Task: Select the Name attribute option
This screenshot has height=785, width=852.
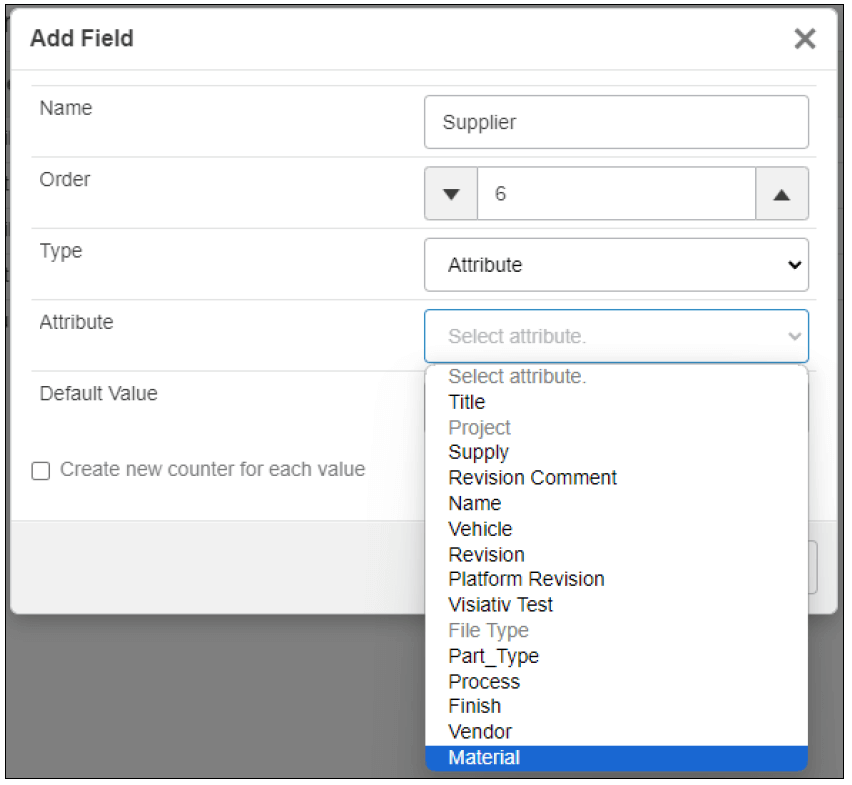Action: 475,504
